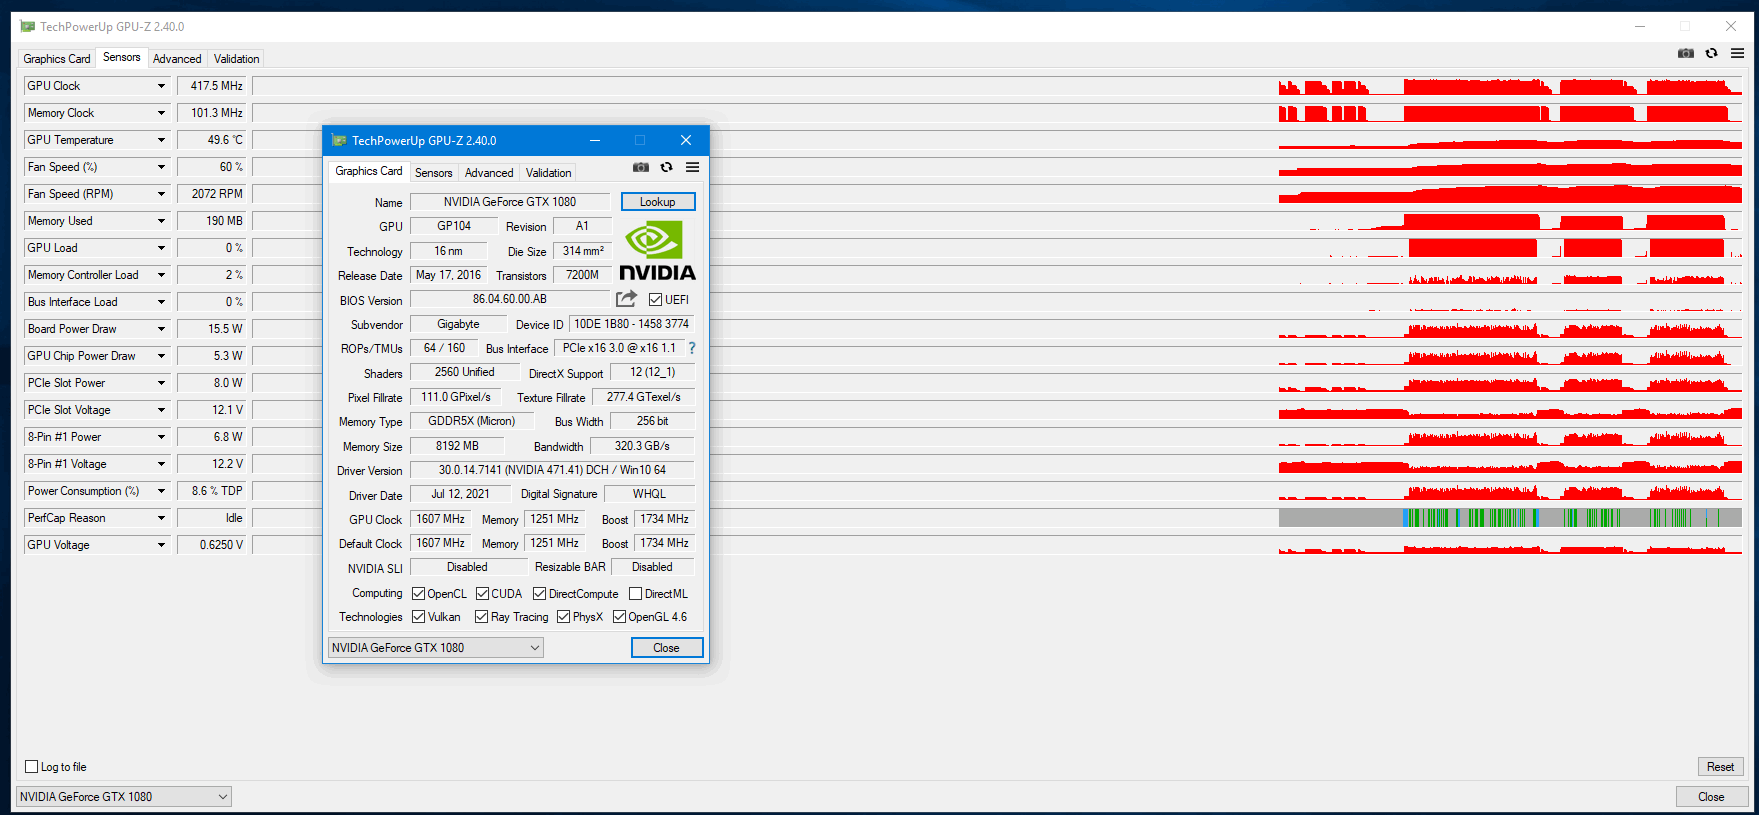This screenshot has height=815, width=1759.
Task: Click the Name field NVIDIA GeForce GTX 1080
Action: point(510,202)
